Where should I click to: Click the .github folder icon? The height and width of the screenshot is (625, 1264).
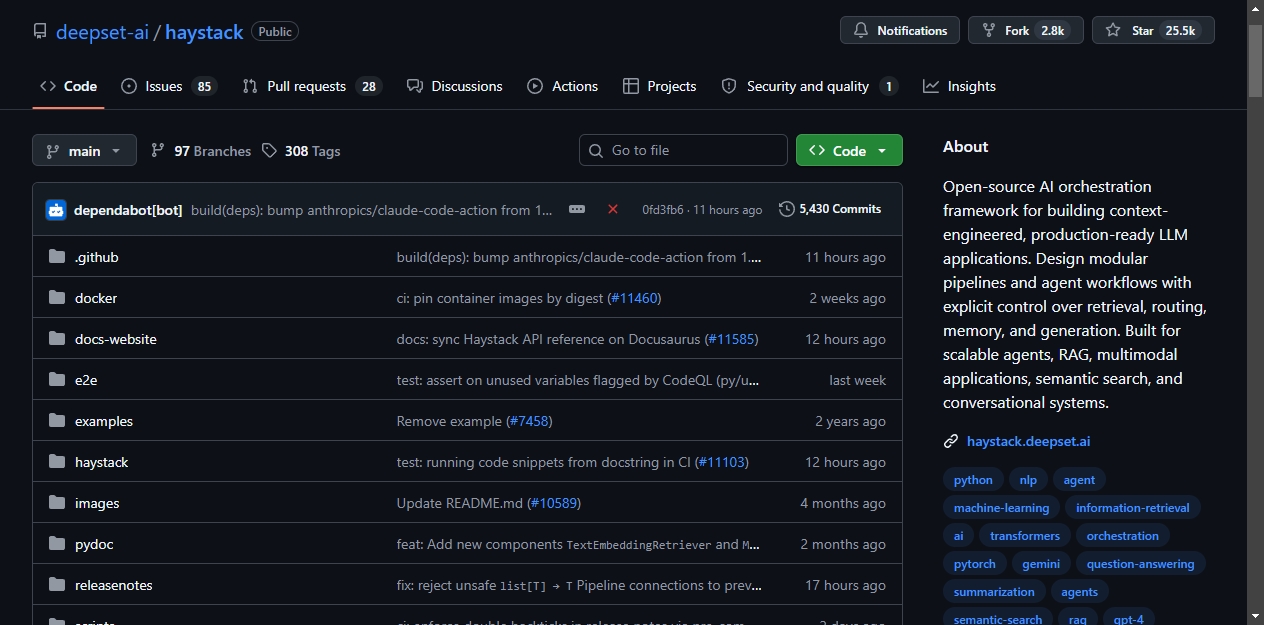(x=57, y=257)
